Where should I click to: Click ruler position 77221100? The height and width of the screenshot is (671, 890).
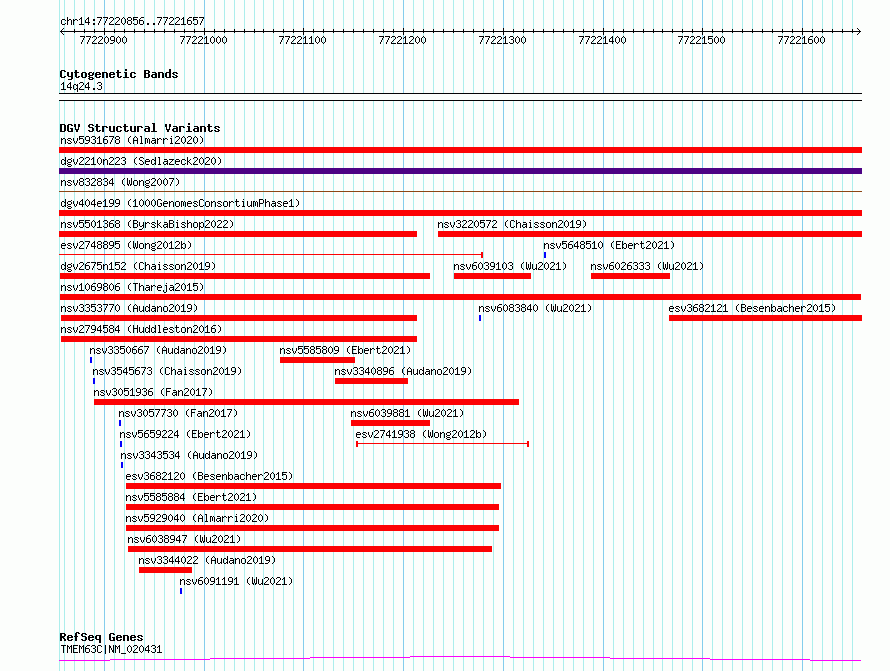[303, 40]
